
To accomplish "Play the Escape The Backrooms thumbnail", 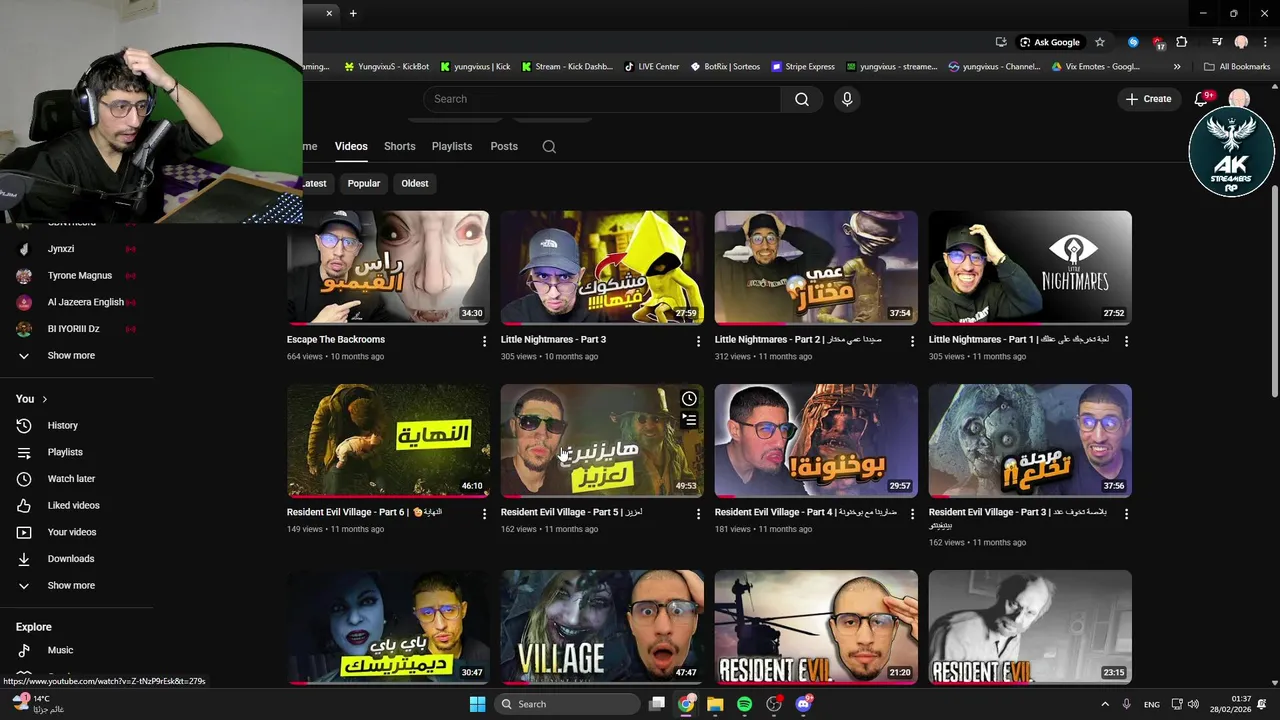I will pyautogui.click(x=388, y=268).
